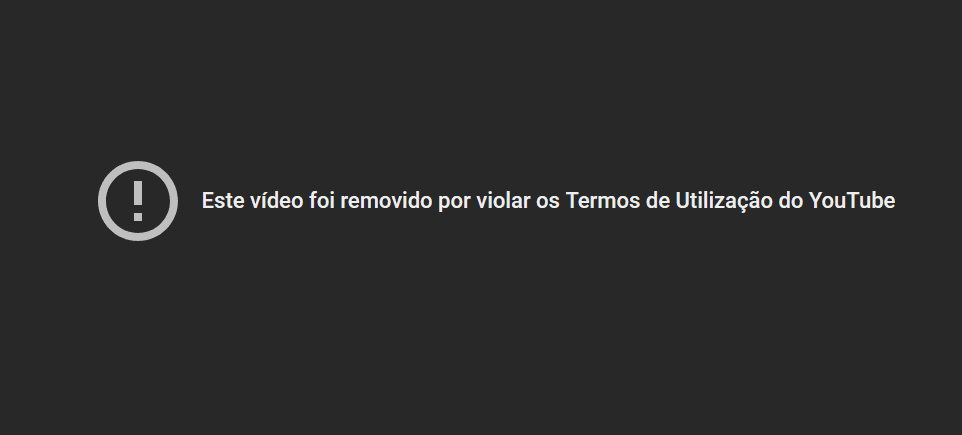Click the word "violar" in the error text

click(503, 201)
